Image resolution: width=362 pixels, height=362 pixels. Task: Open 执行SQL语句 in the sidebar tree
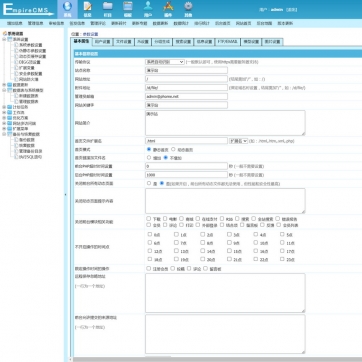[30, 157]
